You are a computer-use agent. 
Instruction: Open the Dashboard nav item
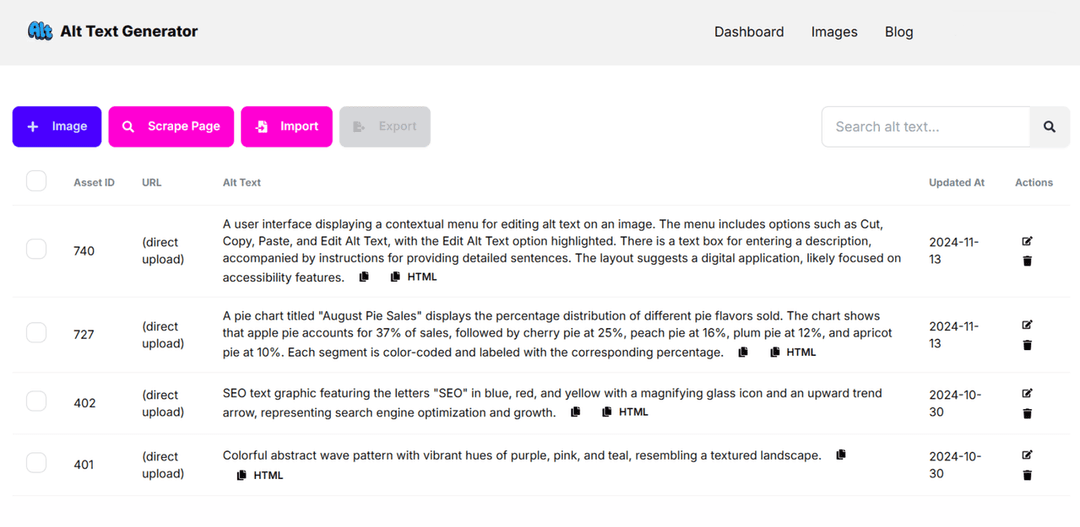tap(748, 32)
